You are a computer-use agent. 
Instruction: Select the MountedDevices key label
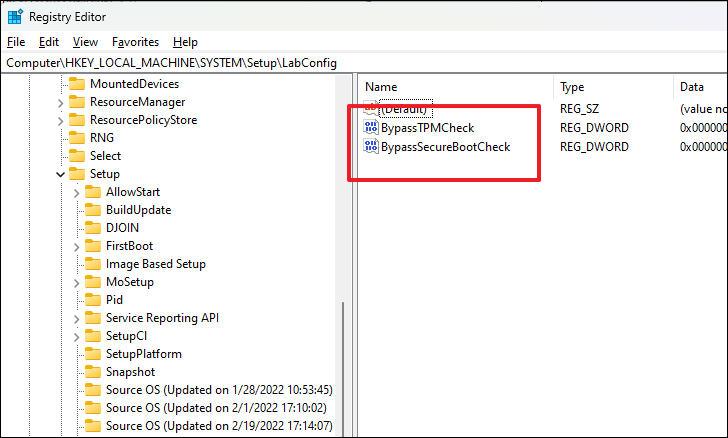pos(135,84)
